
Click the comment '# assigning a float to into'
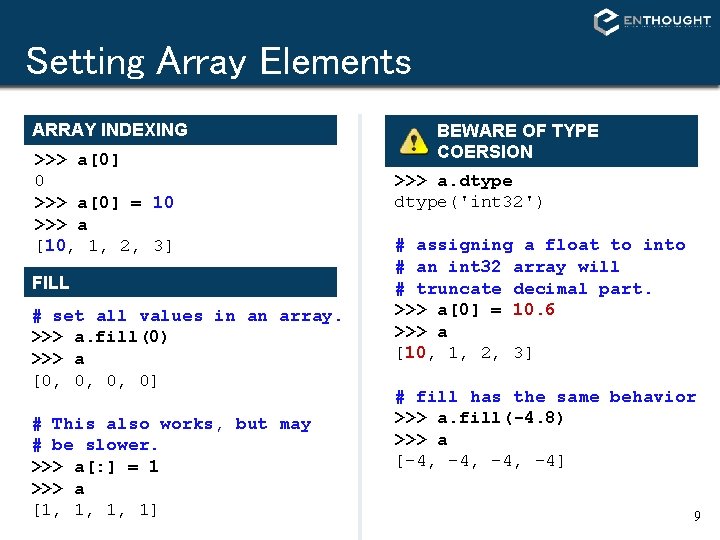pos(540,245)
